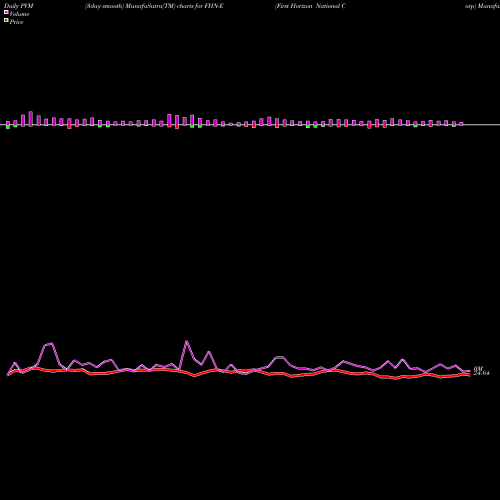Click the Volume legend color swatch
The height and width of the screenshot is (500, 500).
pos(6,12)
